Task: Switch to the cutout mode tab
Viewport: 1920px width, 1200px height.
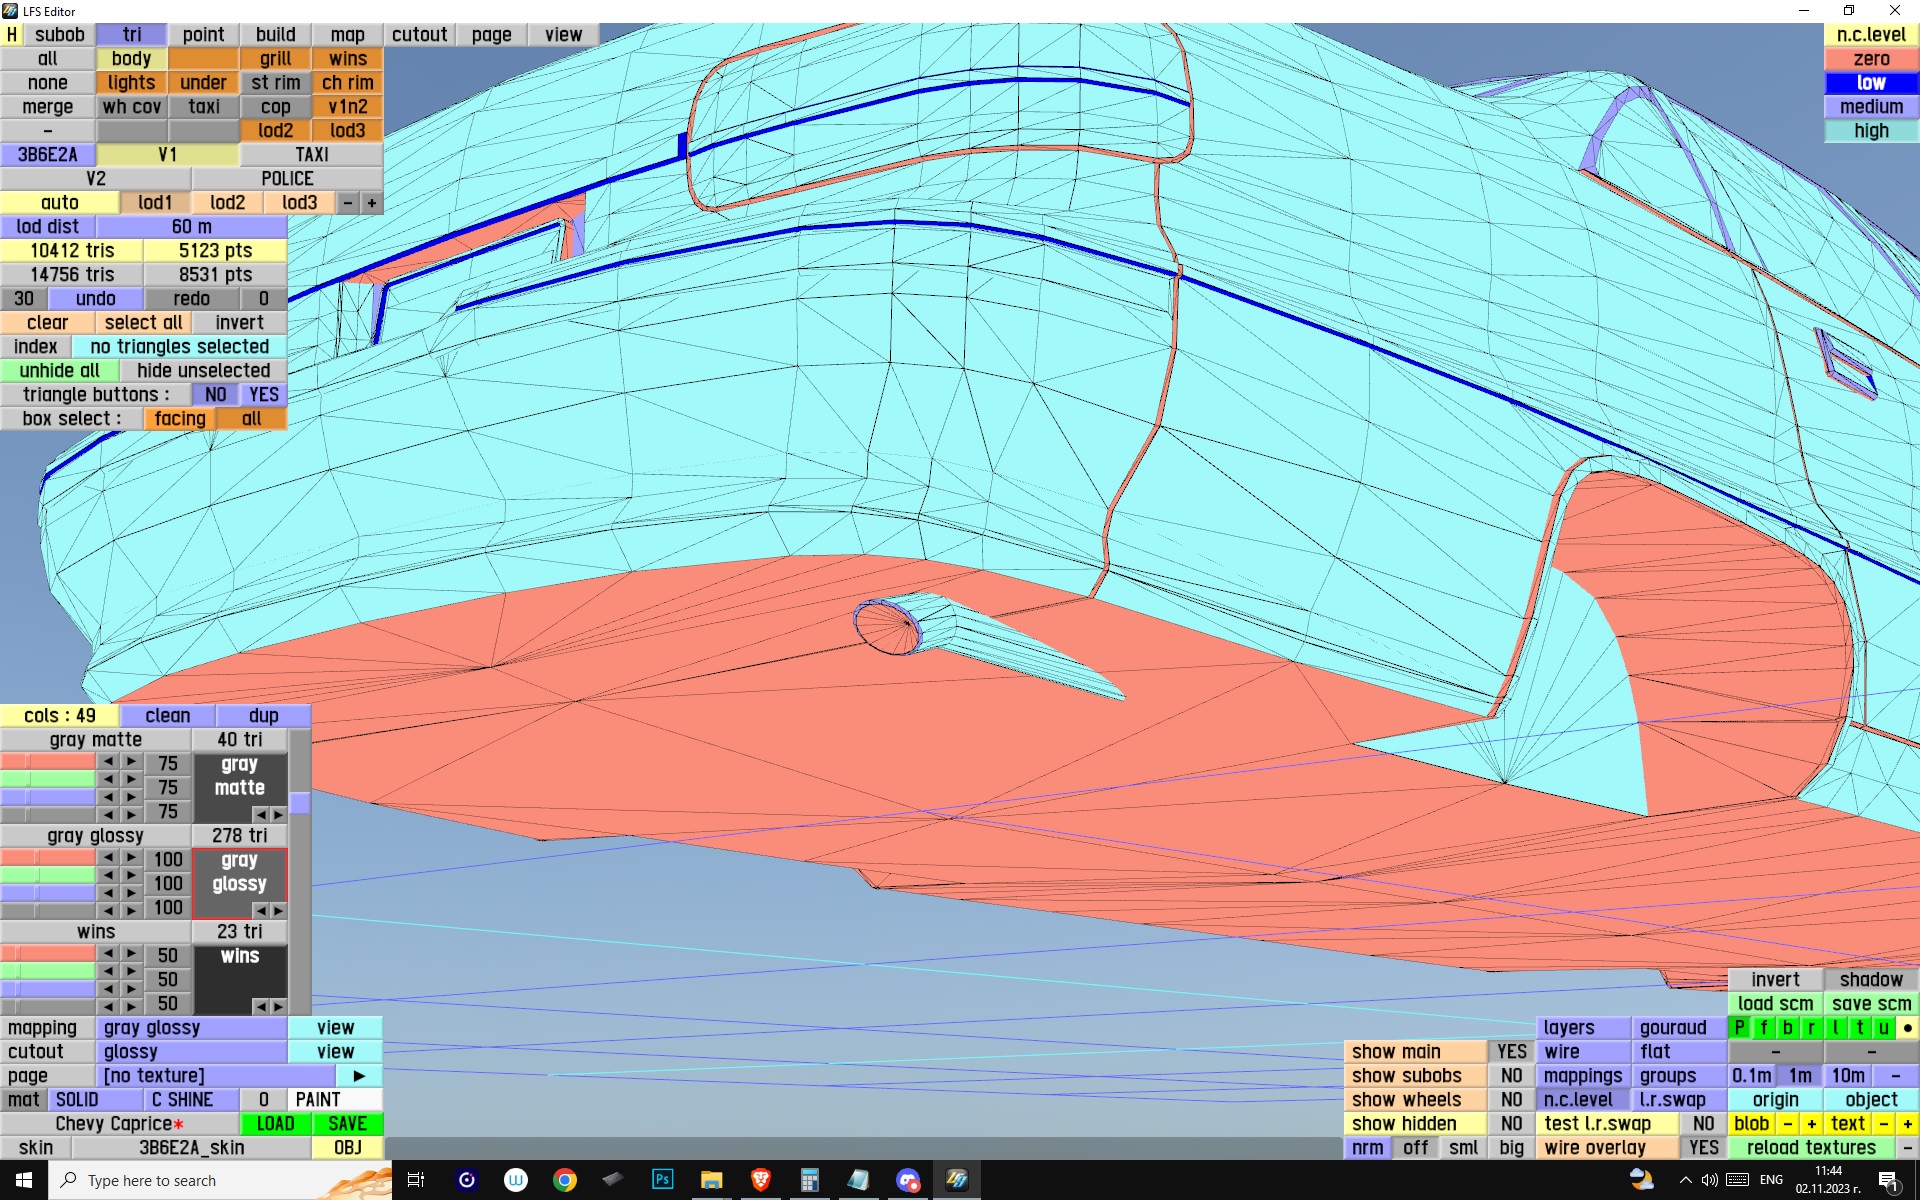Action: tap(419, 35)
